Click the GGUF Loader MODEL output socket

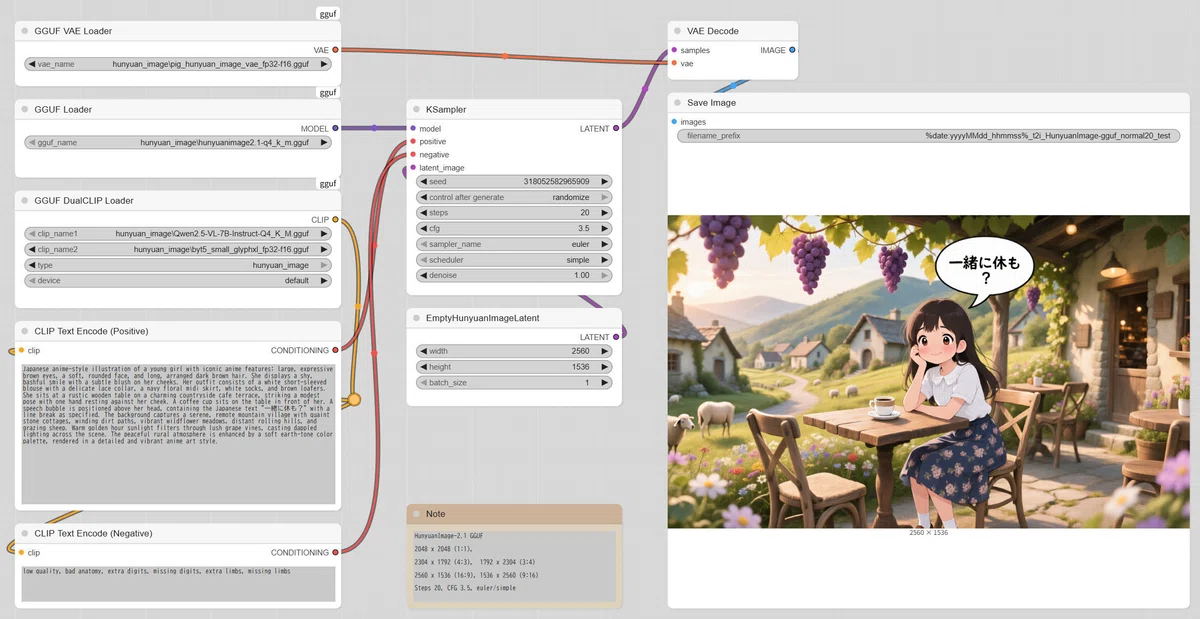point(335,128)
